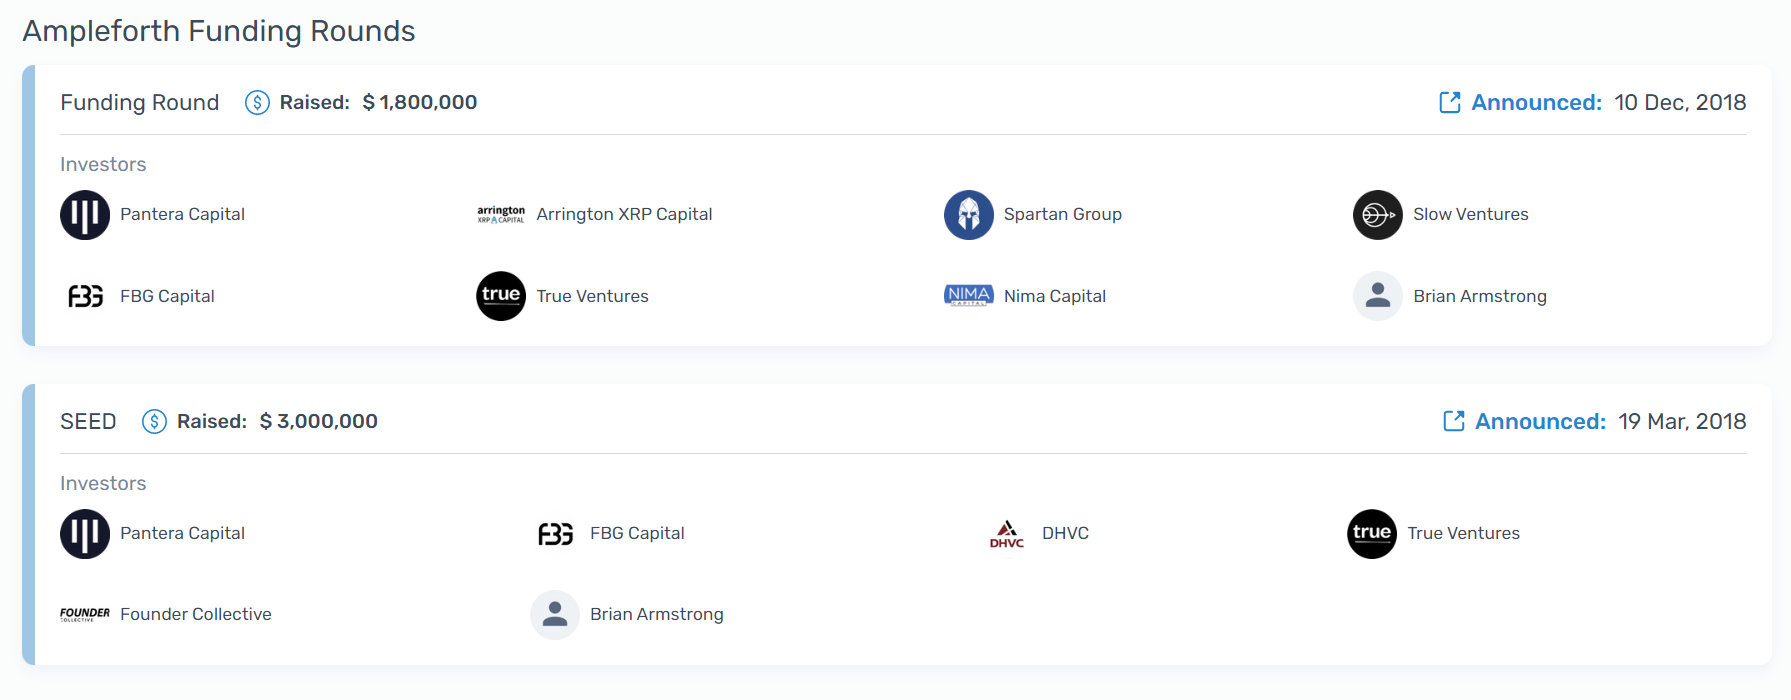Click the Arrington XRP Capital logo
Viewport: 1791px width, 700px height.
[x=501, y=215]
